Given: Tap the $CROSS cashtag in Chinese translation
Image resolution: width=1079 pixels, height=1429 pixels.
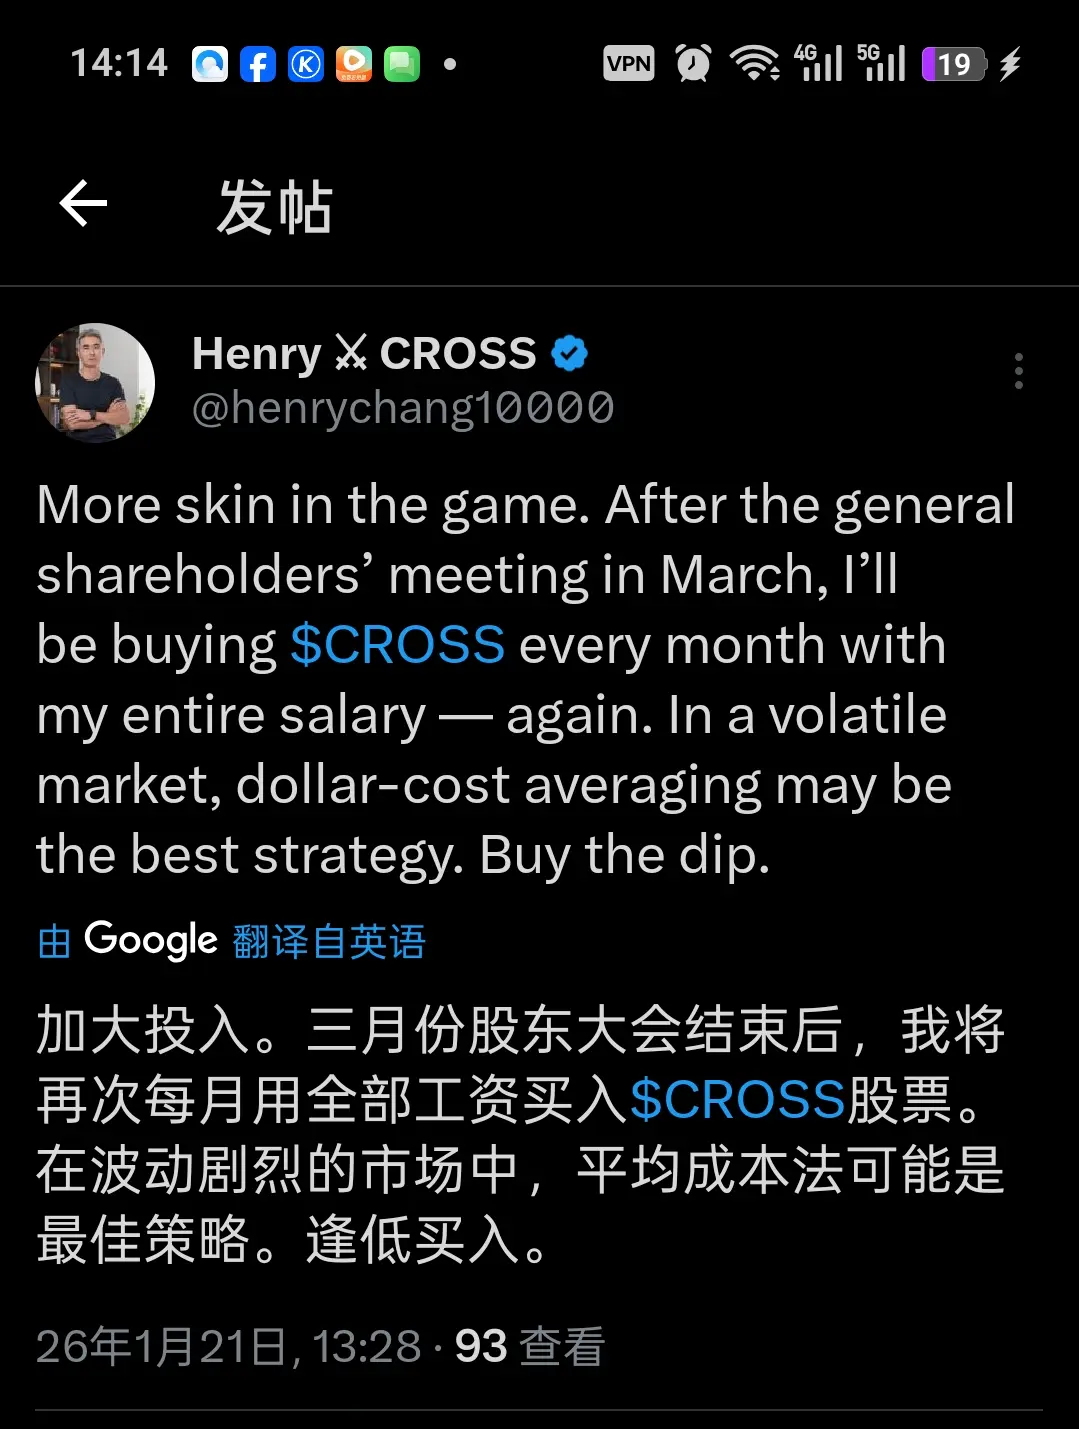Looking at the screenshot, I should click(737, 1100).
